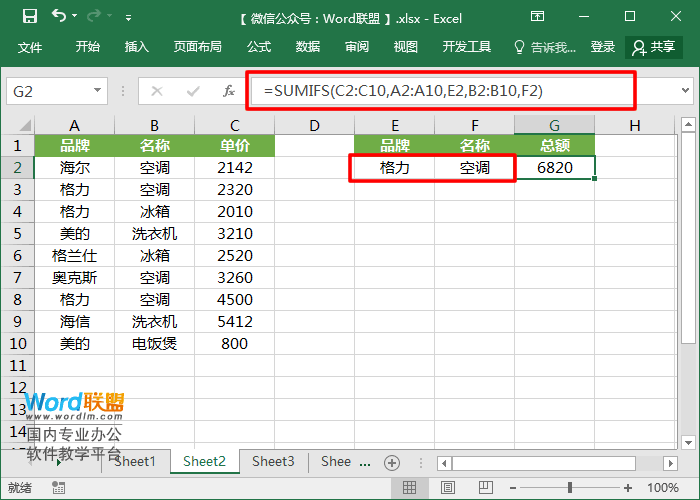This screenshot has height=500, width=700.
Task: Click the Tell Me lightbulb search
Action: 544,47
